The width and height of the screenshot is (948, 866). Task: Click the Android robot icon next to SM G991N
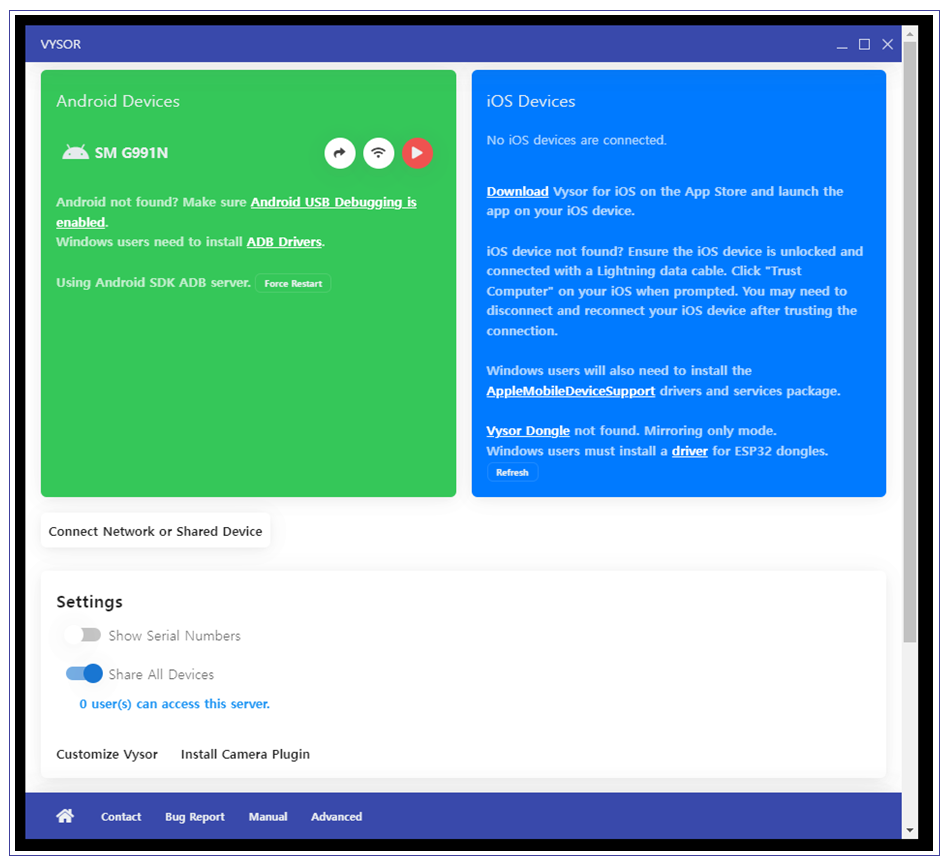click(75, 152)
